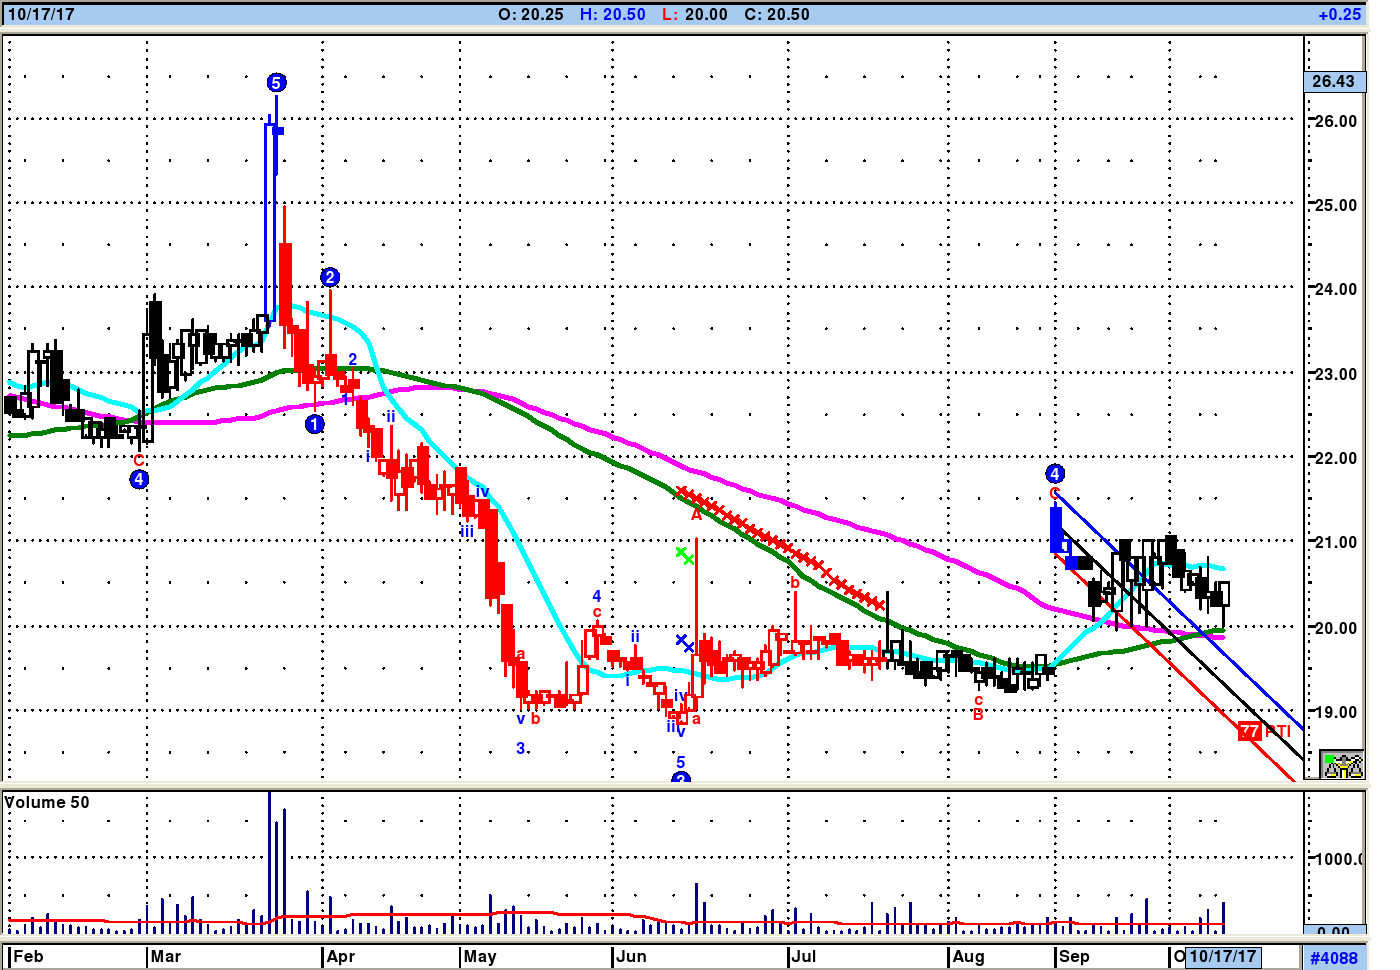Click the red 77 PTI badge
The width and height of the screenshot is (1400, 970).
pos(1250,731)
